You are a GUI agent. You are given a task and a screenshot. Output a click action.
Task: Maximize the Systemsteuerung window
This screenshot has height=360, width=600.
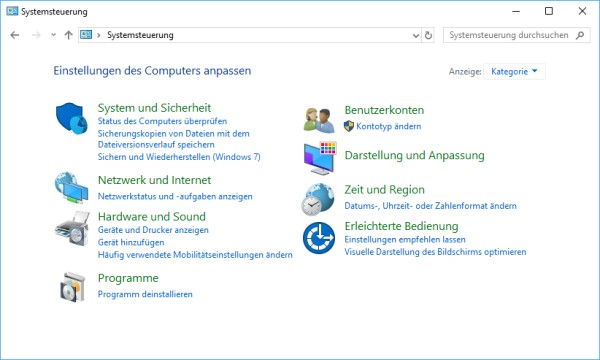[x=549, y=11]
